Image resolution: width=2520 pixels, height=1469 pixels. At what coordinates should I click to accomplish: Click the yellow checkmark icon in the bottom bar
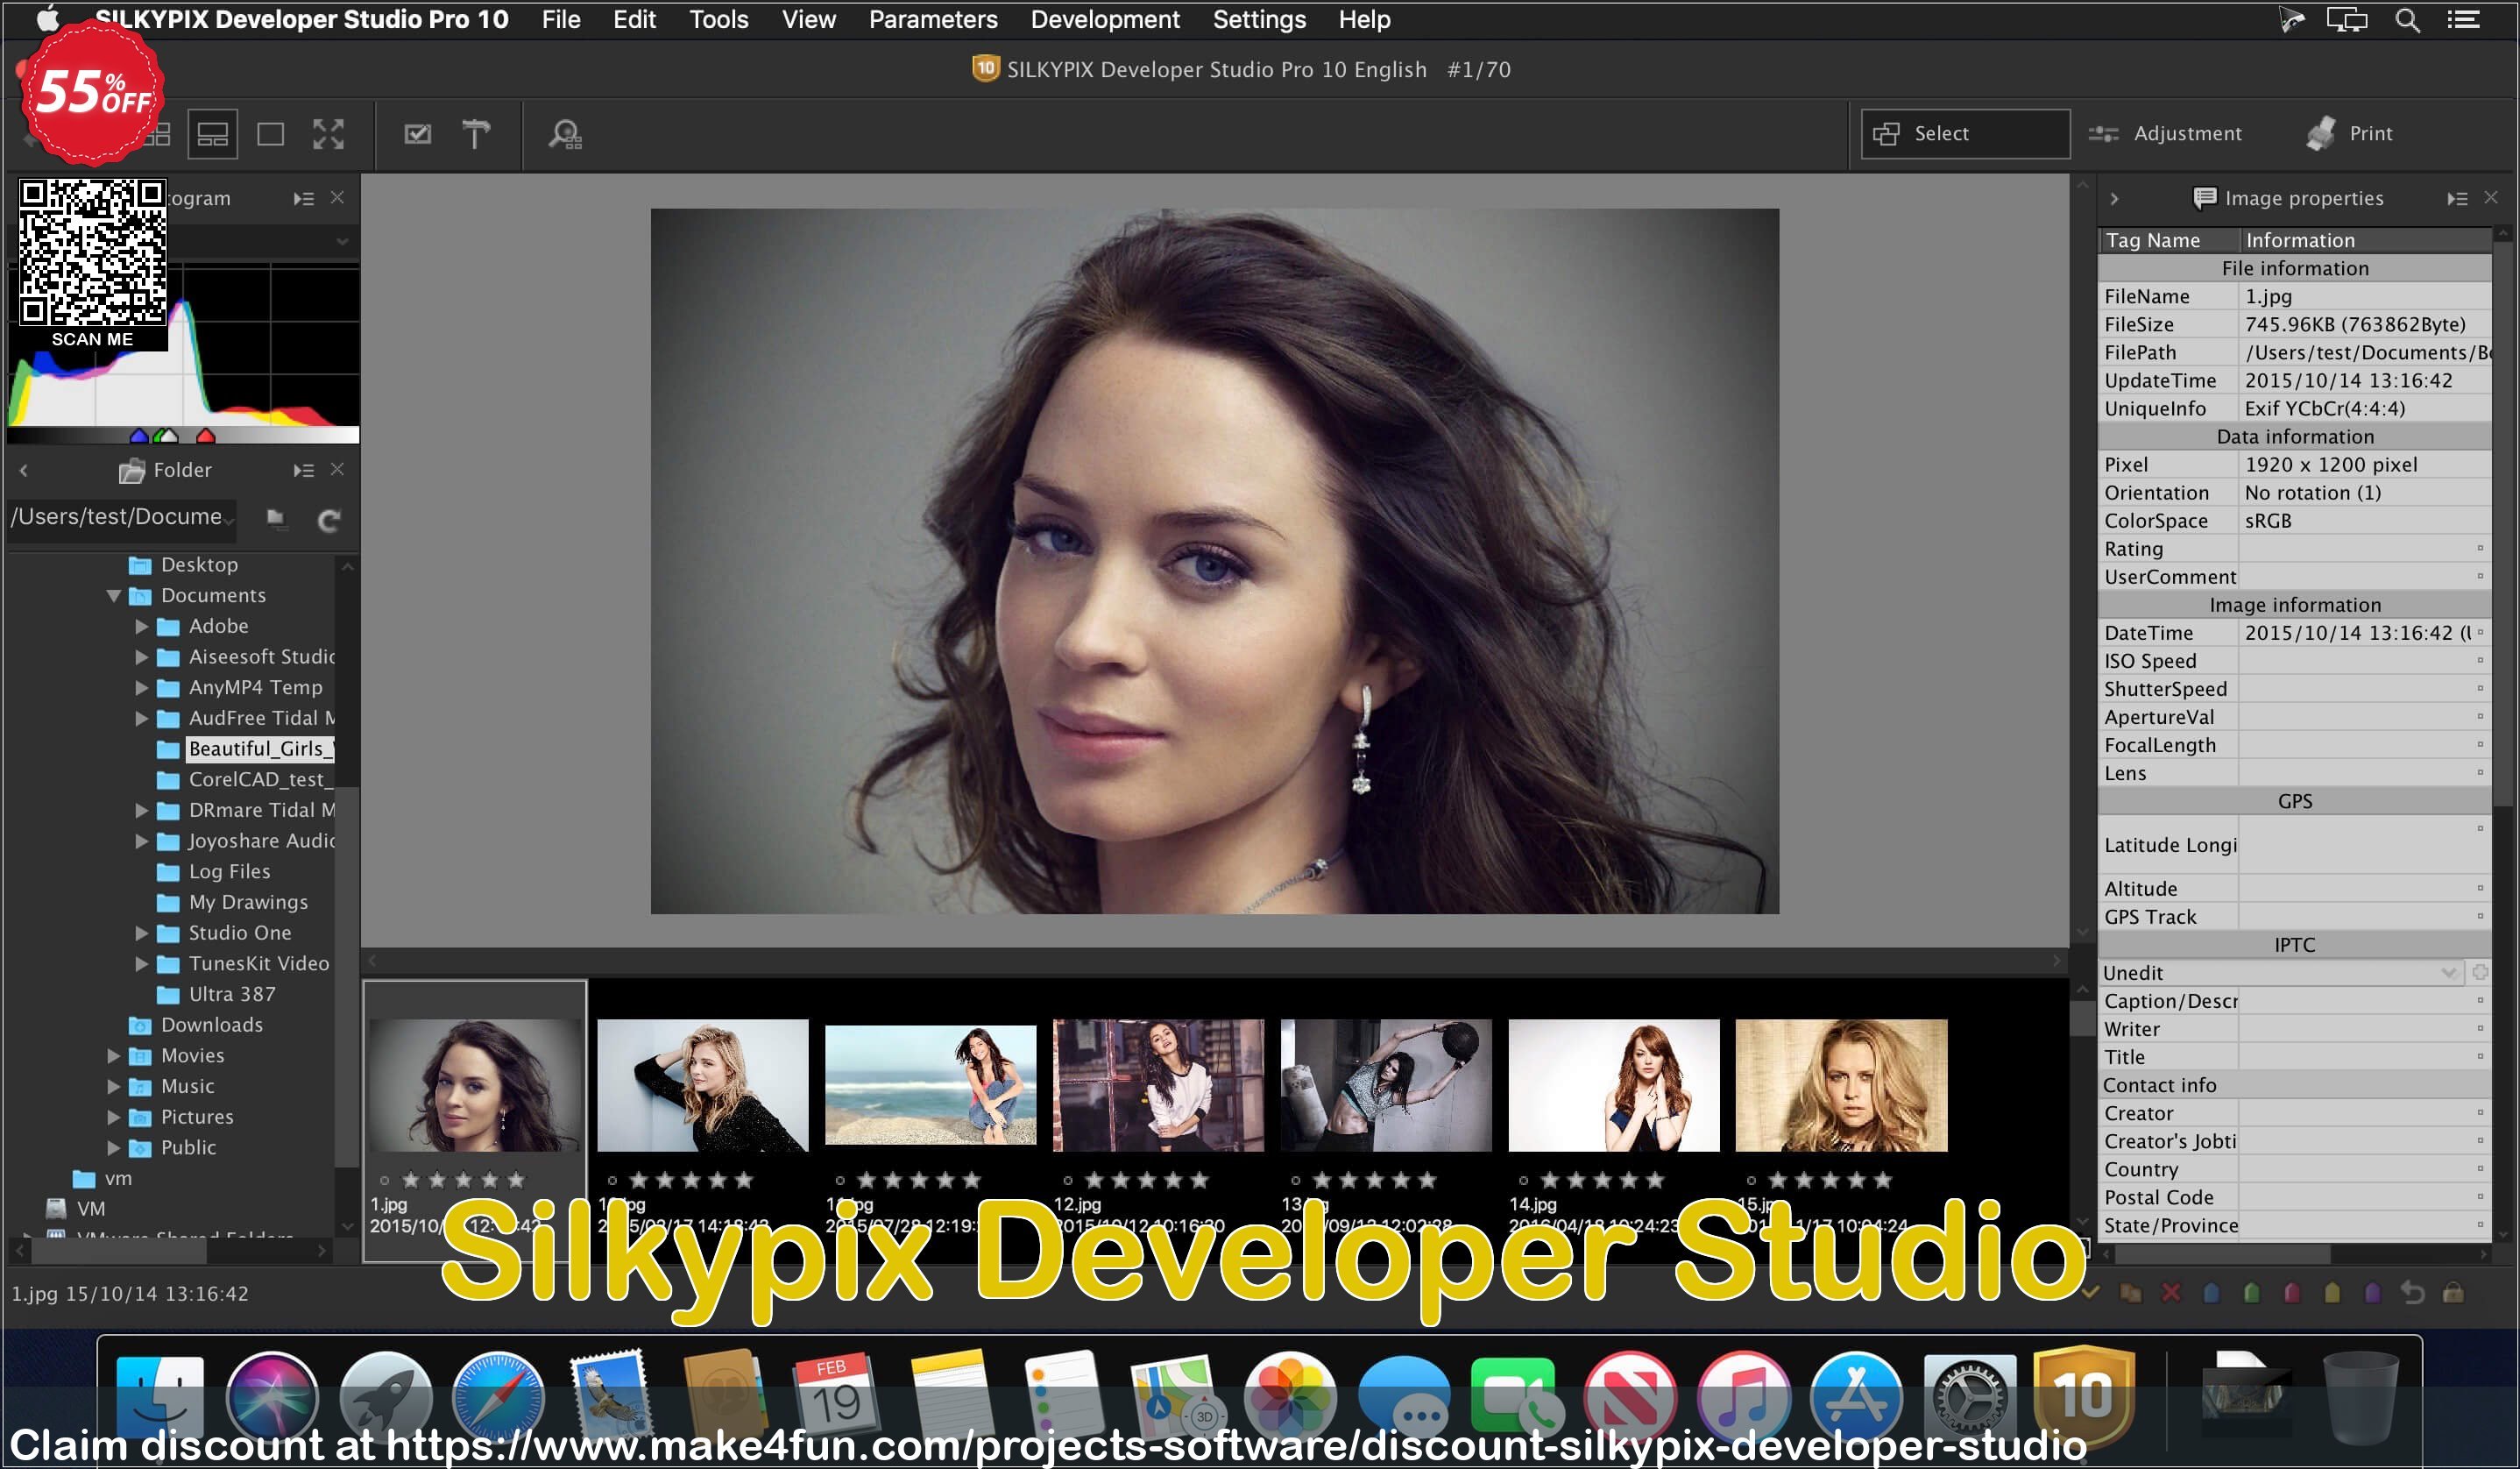pyautogui.click(x=2090, y=1293)
